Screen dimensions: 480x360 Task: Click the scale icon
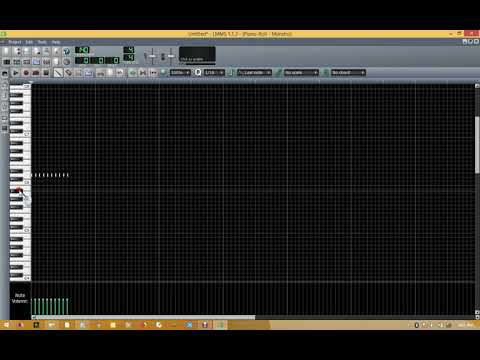(x=279, y=73)
